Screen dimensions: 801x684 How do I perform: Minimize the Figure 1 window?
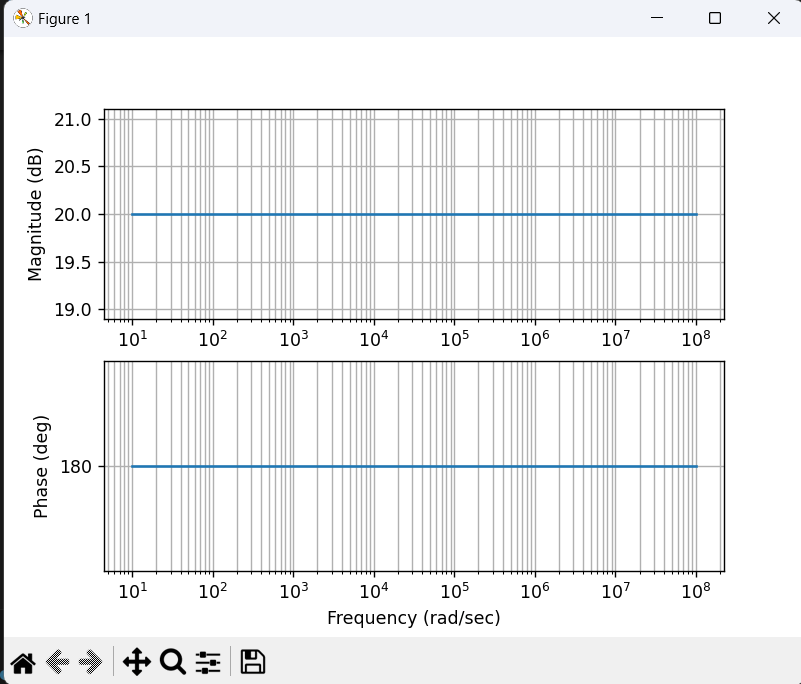click(x=656, y=18)
